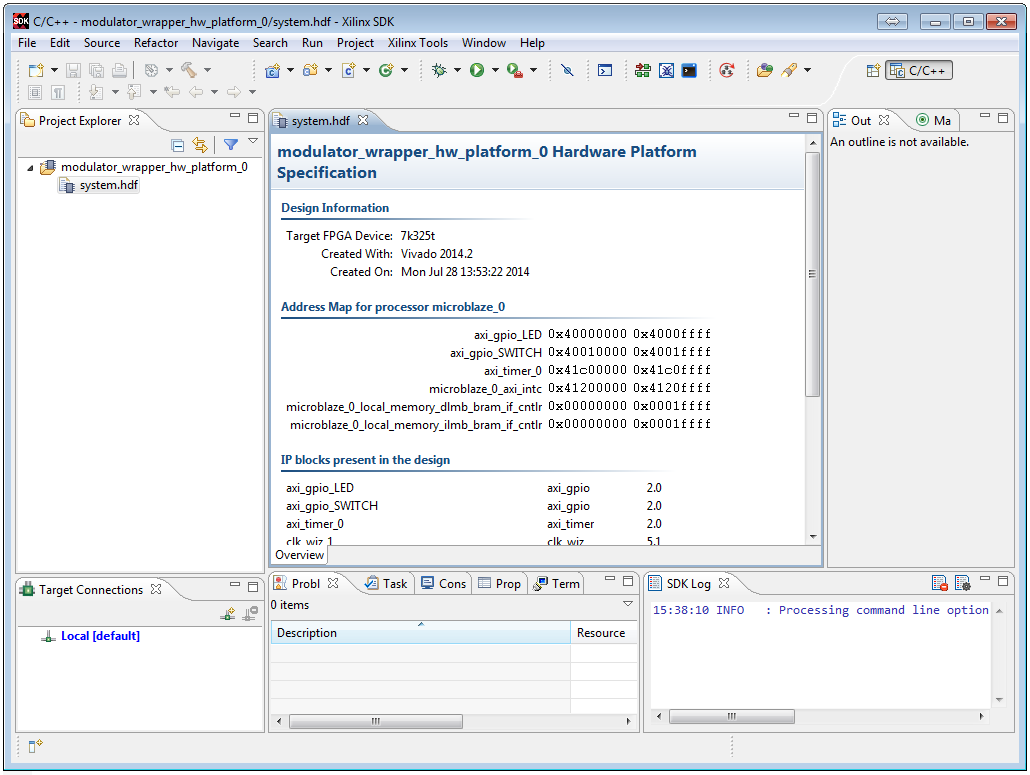Open the Debug dropdown arrow
Screen dimensions: 1030x775
[457, 70]
